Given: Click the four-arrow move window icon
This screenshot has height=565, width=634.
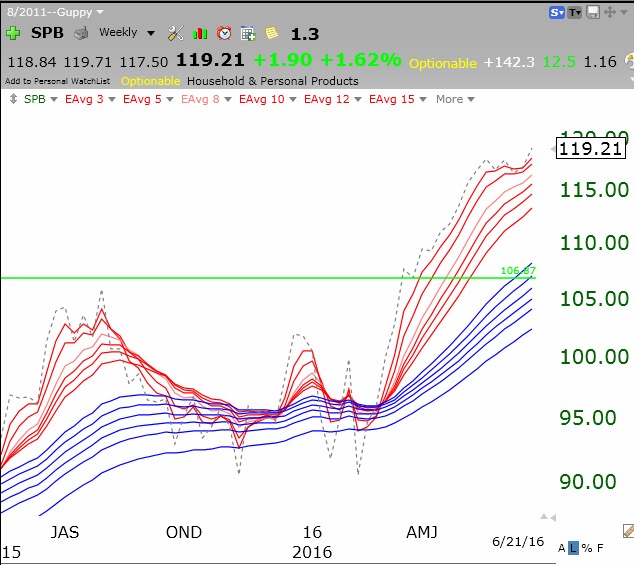Looking at the screenshot, I should click(610, 12).
